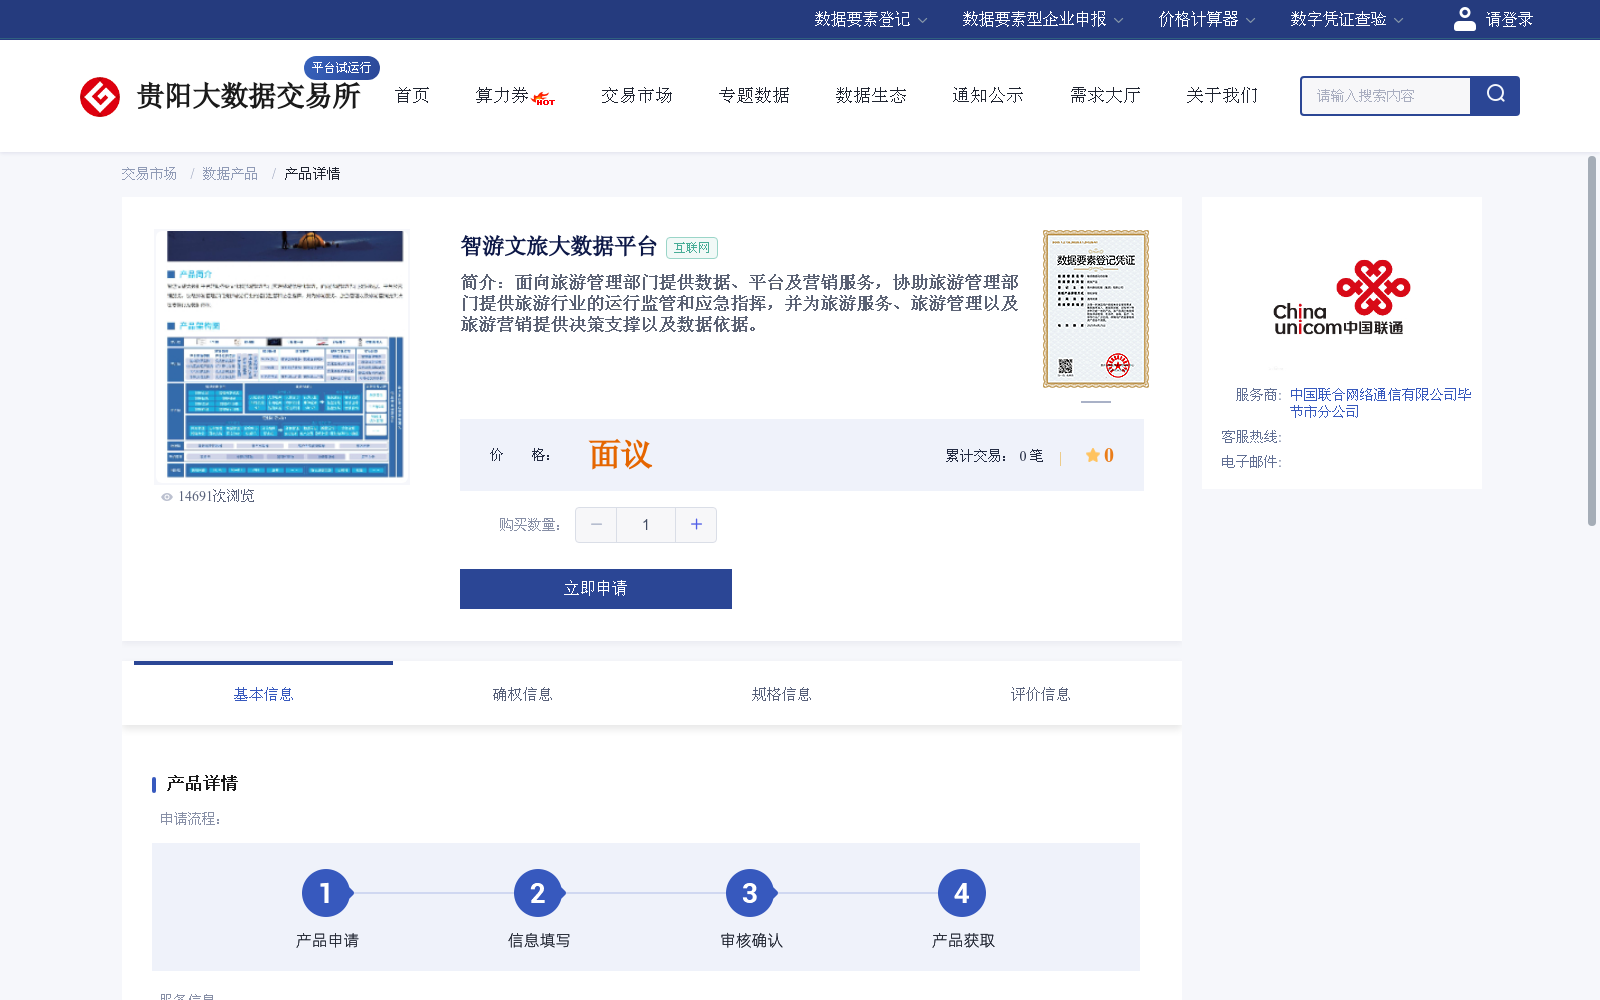Click the 立即申请 button
This screenshot has width=1600, height=1000.
tap(596, 589)
